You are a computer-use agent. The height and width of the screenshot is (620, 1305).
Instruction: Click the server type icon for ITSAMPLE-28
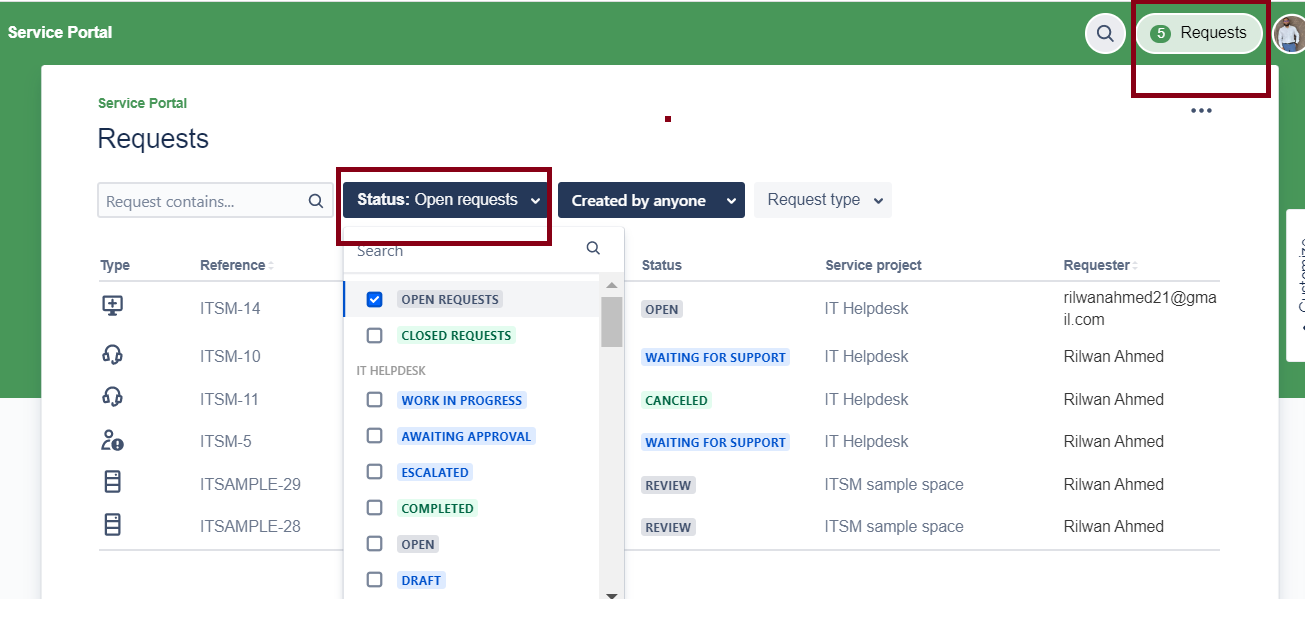click(113, 523)
